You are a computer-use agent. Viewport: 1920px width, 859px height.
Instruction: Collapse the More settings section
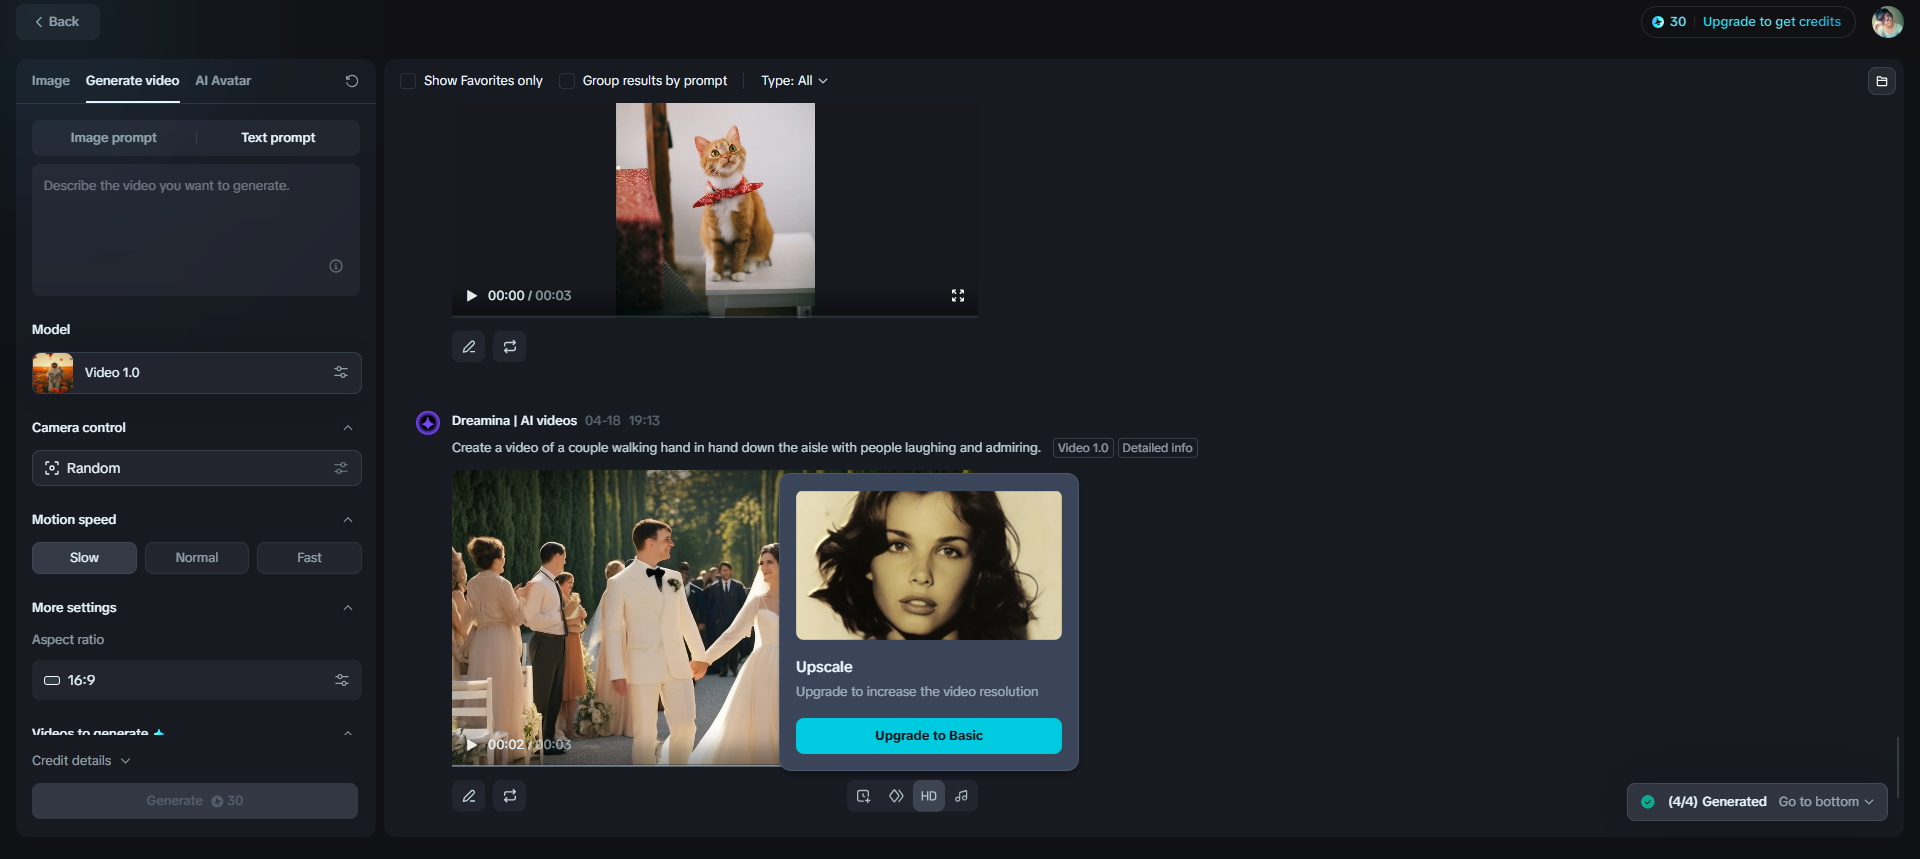tap(348, 608)
